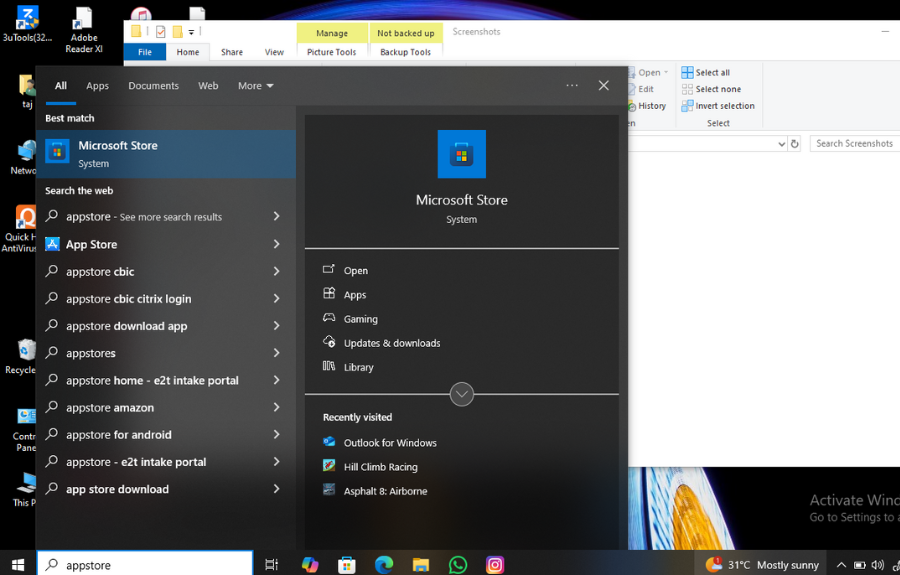Click Edit in the Explorer ribbon
Screen dimensions: 900x575
click(641, 89)
